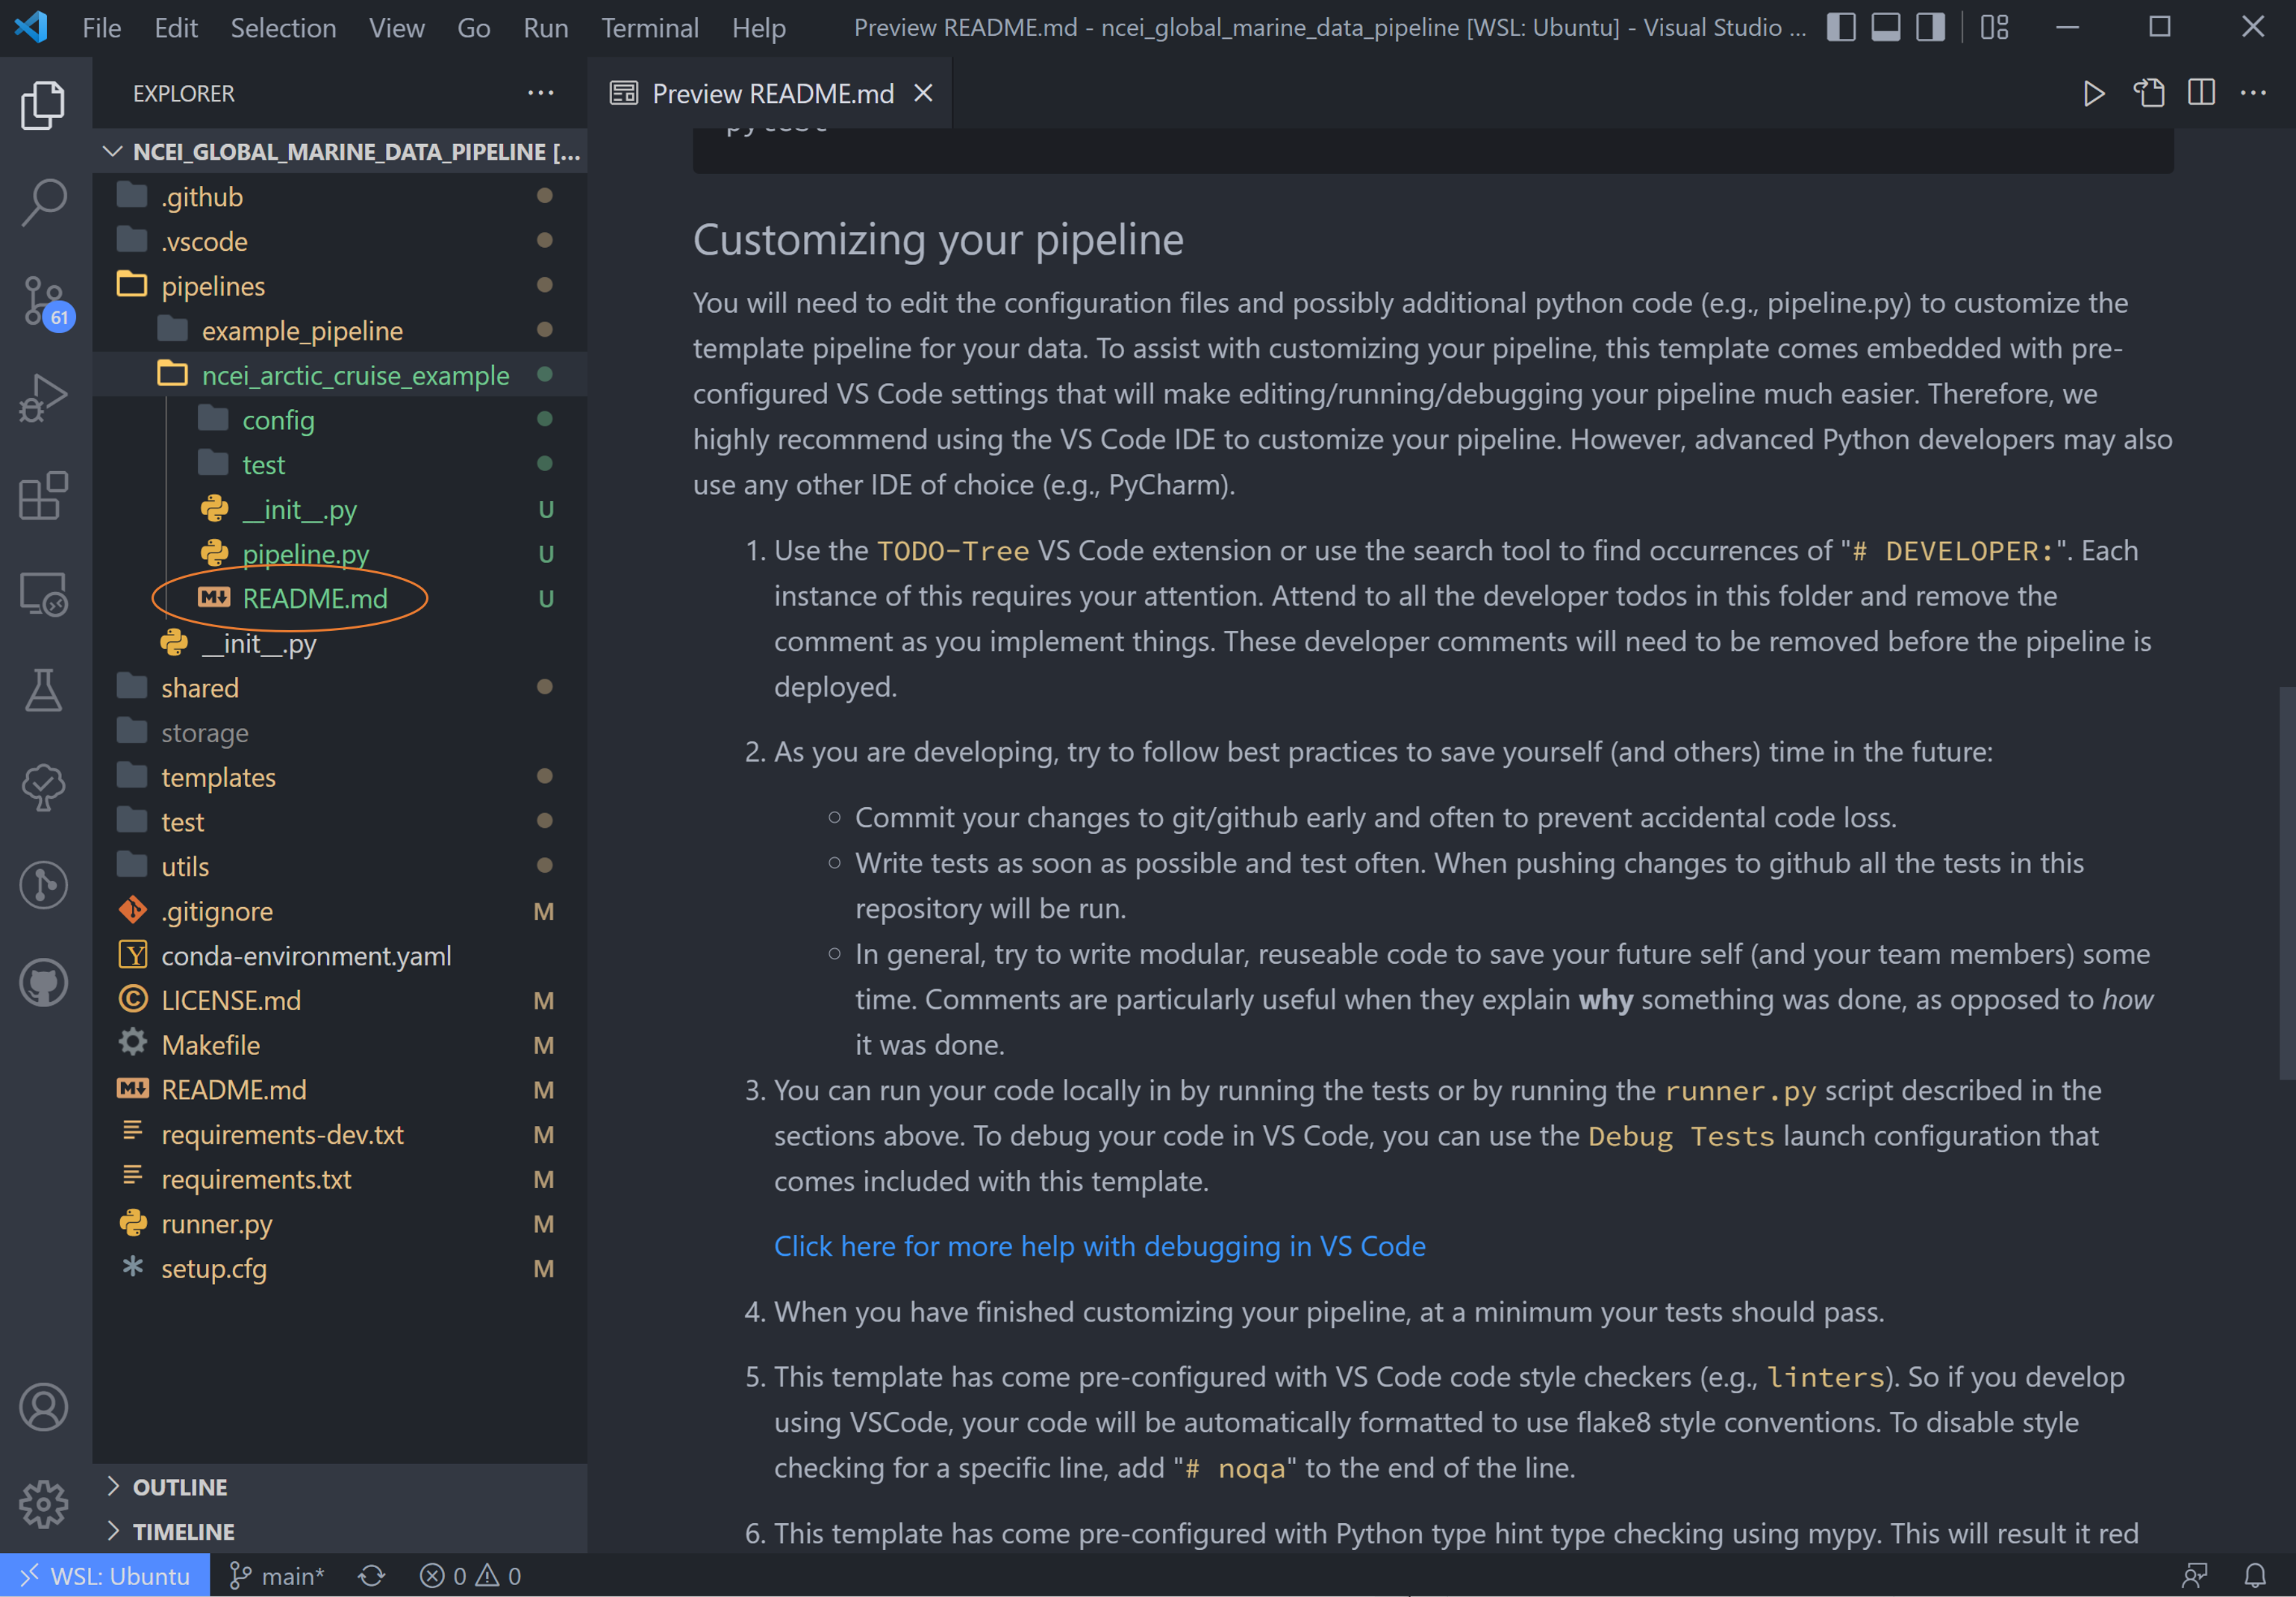
Task: Toggle the bottom Panel layout button
Action: pyautogui.click(x=1886, y=27)
